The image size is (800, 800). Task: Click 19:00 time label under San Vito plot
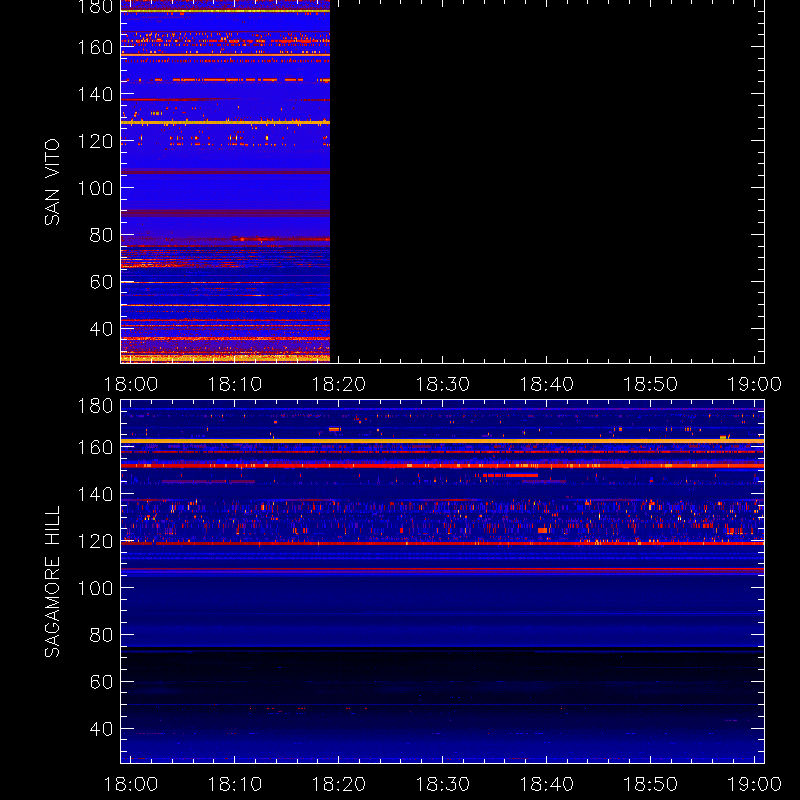pos(754,384)
